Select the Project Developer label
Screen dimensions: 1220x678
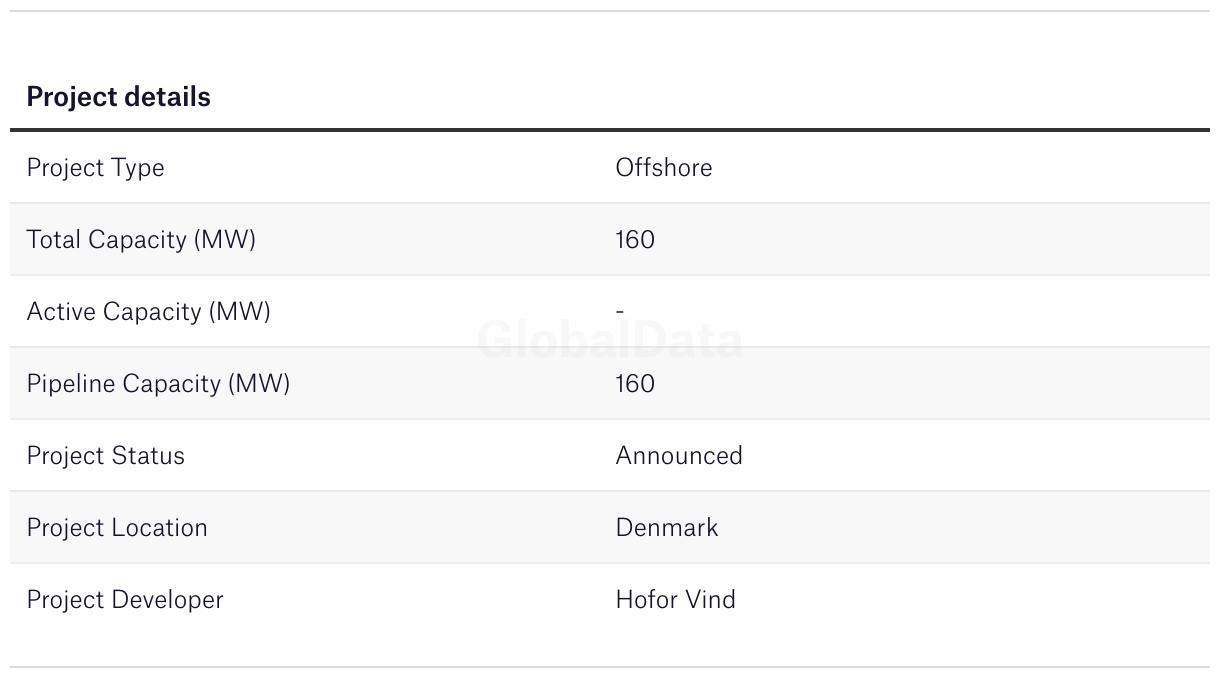(x=125, y=600)
